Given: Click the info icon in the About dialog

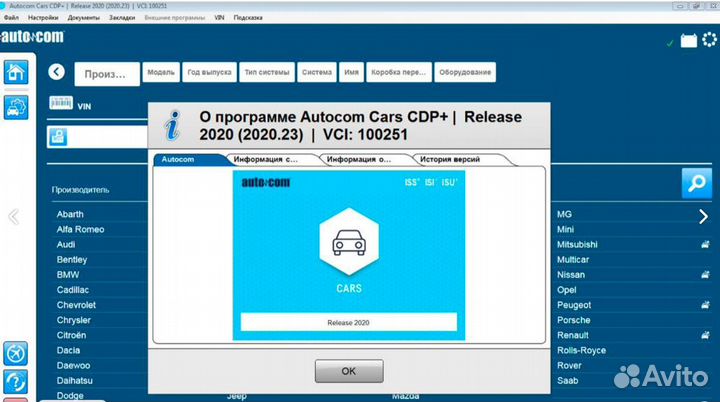Looking at the screenshot, I should pos(173,125).
